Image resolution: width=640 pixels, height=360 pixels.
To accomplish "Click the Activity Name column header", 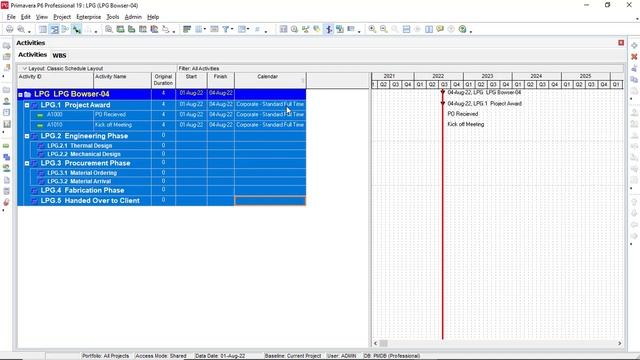I will click(122, 80).
